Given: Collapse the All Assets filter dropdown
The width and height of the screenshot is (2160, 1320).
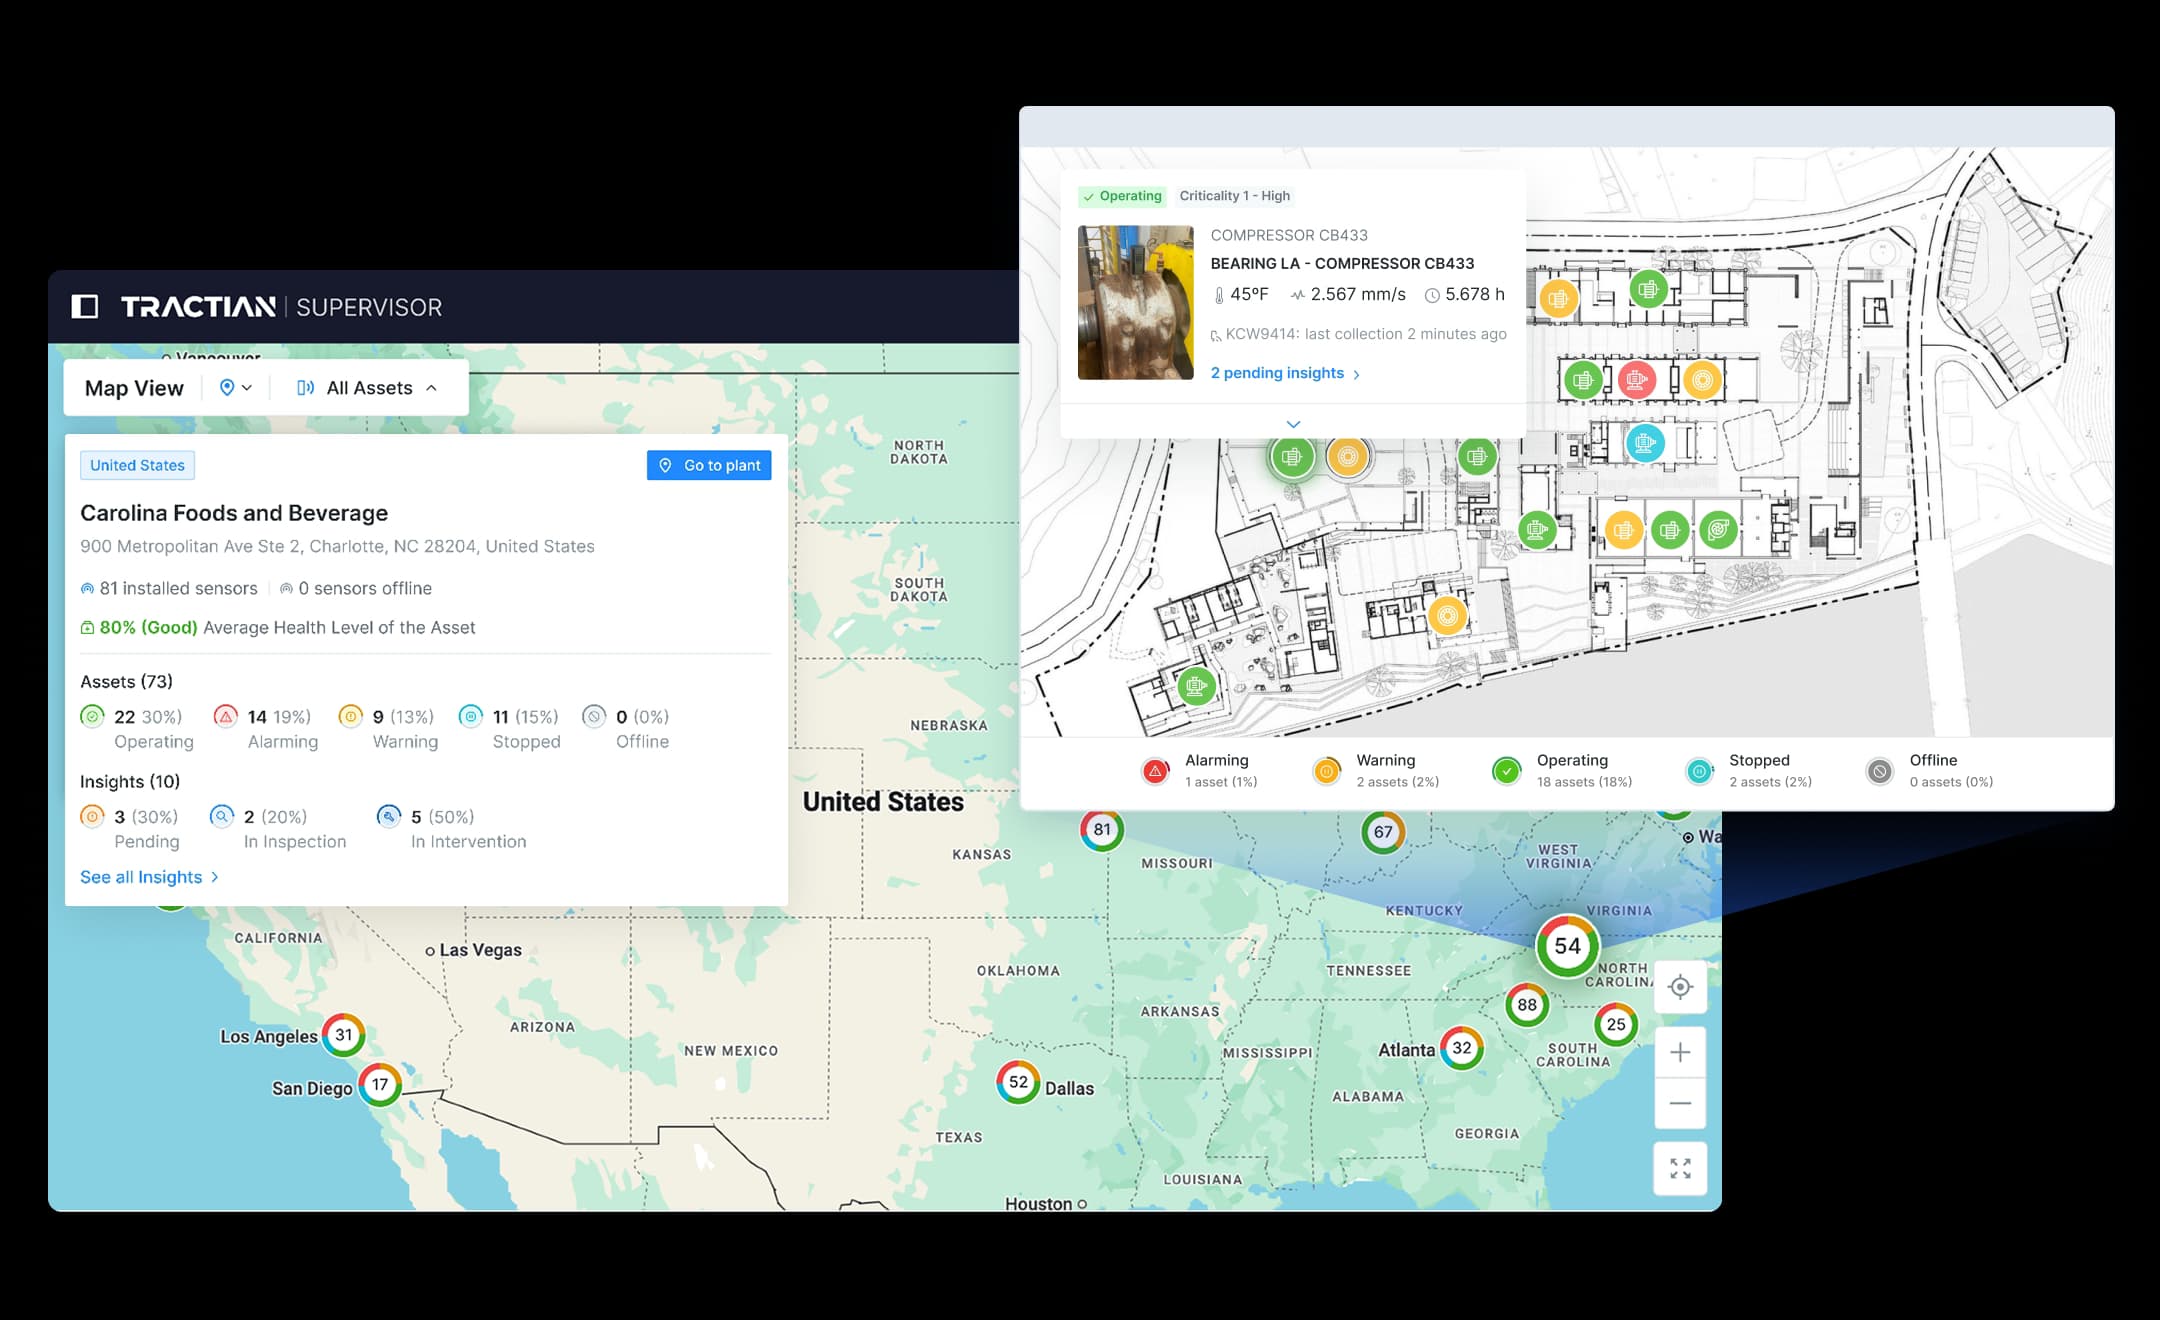Looking at the screenshot, I should click(431, 388).
